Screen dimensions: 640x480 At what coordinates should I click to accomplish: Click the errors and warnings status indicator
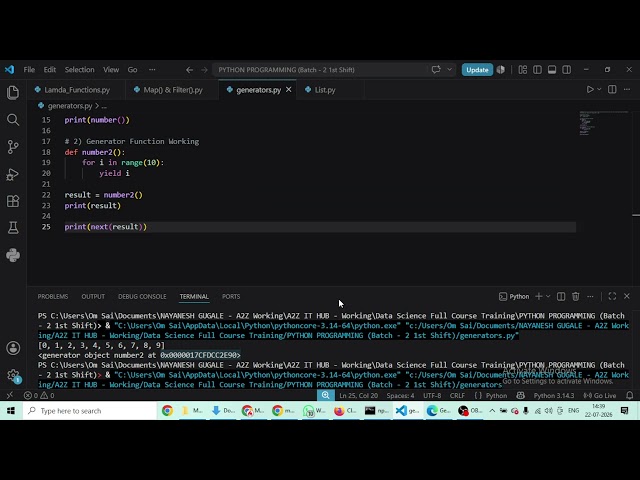point(39,396)
